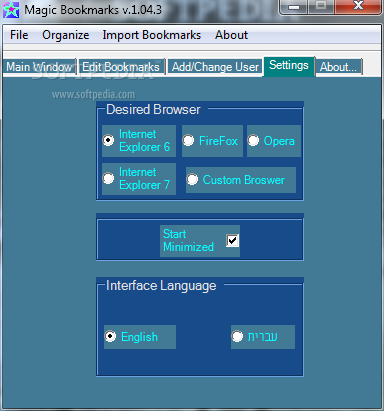Image resolution: width=384 pixels, height=411 pixels.
Task: Select Internet Explorer 6 radio button
Action: coord(108,140)
